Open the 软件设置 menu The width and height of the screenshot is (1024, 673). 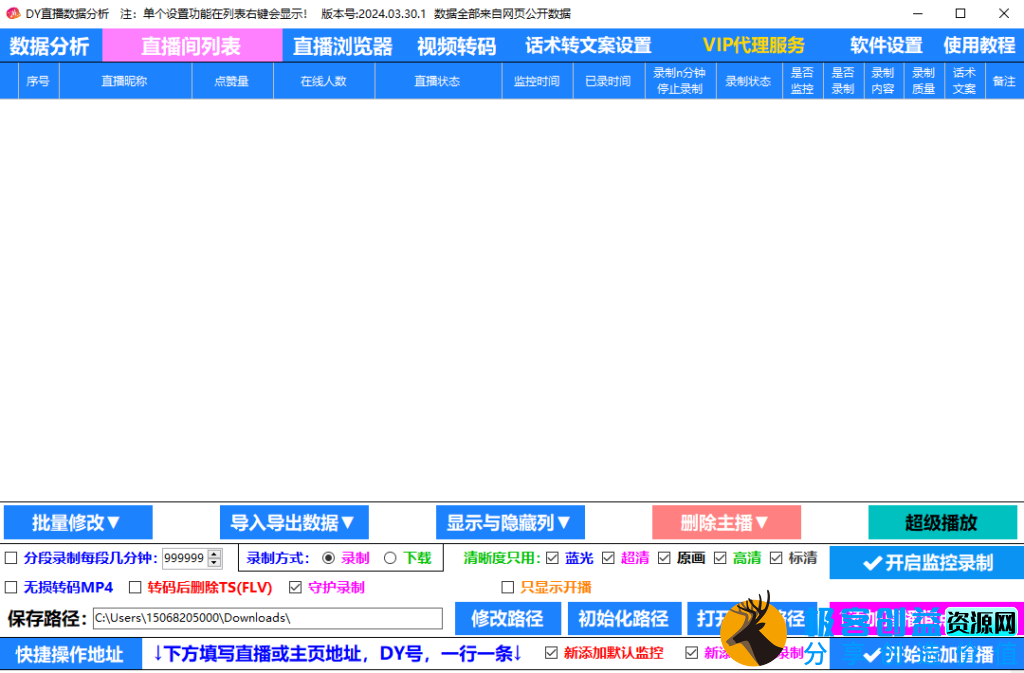click(886, 45)
